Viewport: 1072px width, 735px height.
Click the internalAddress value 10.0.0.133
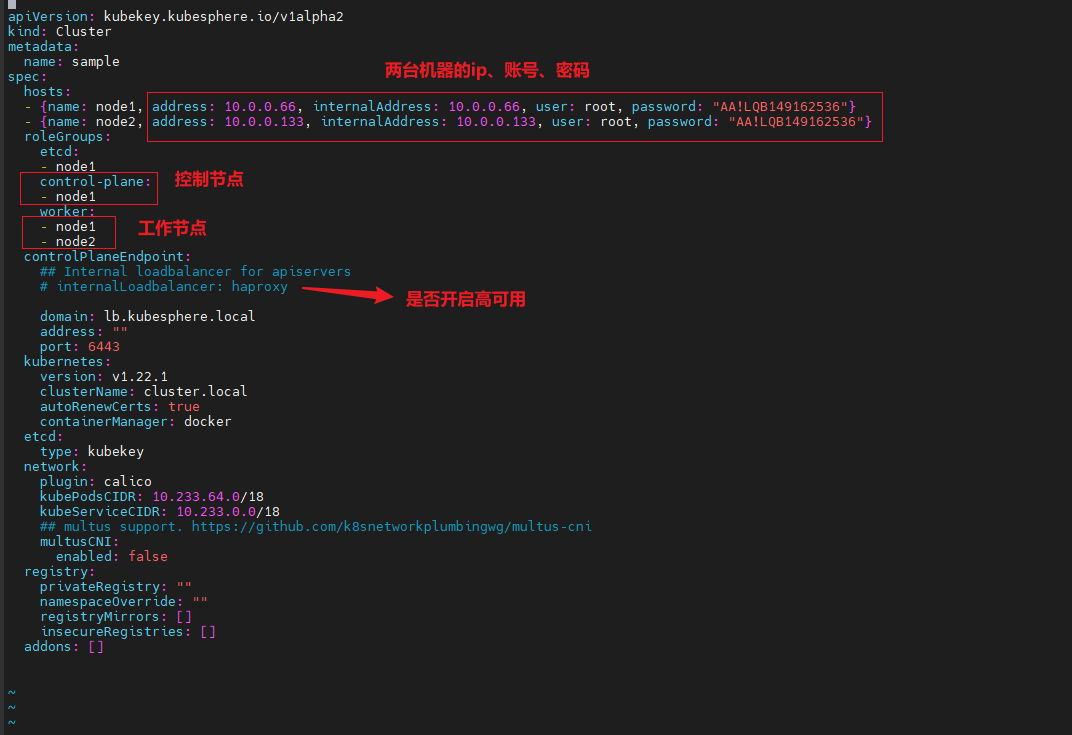[496, 122]
